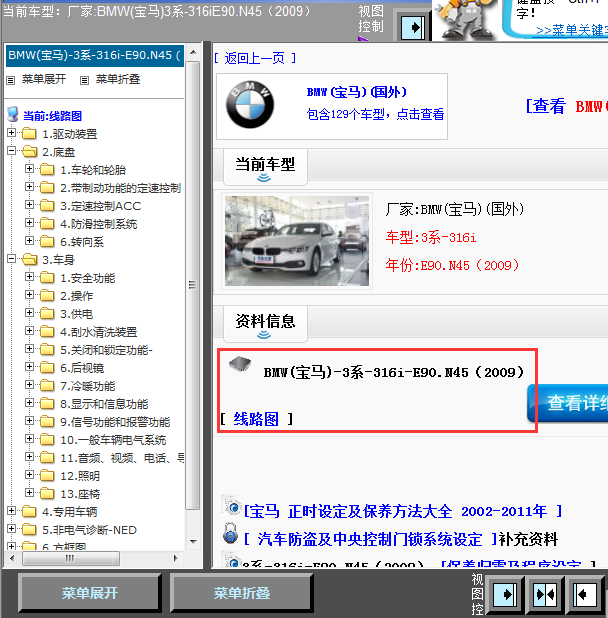Viewport: 608px width, 618px height.
Task: Click folder icon of 1.驱动装置
Action: (29, 134)
